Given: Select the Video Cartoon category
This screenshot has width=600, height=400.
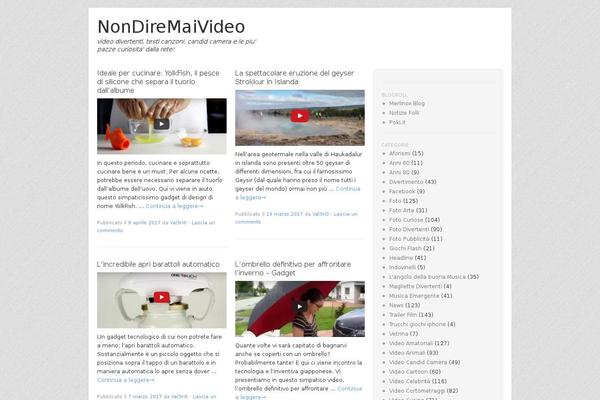Looking at the screenshot, I should (x=408, y=372).
